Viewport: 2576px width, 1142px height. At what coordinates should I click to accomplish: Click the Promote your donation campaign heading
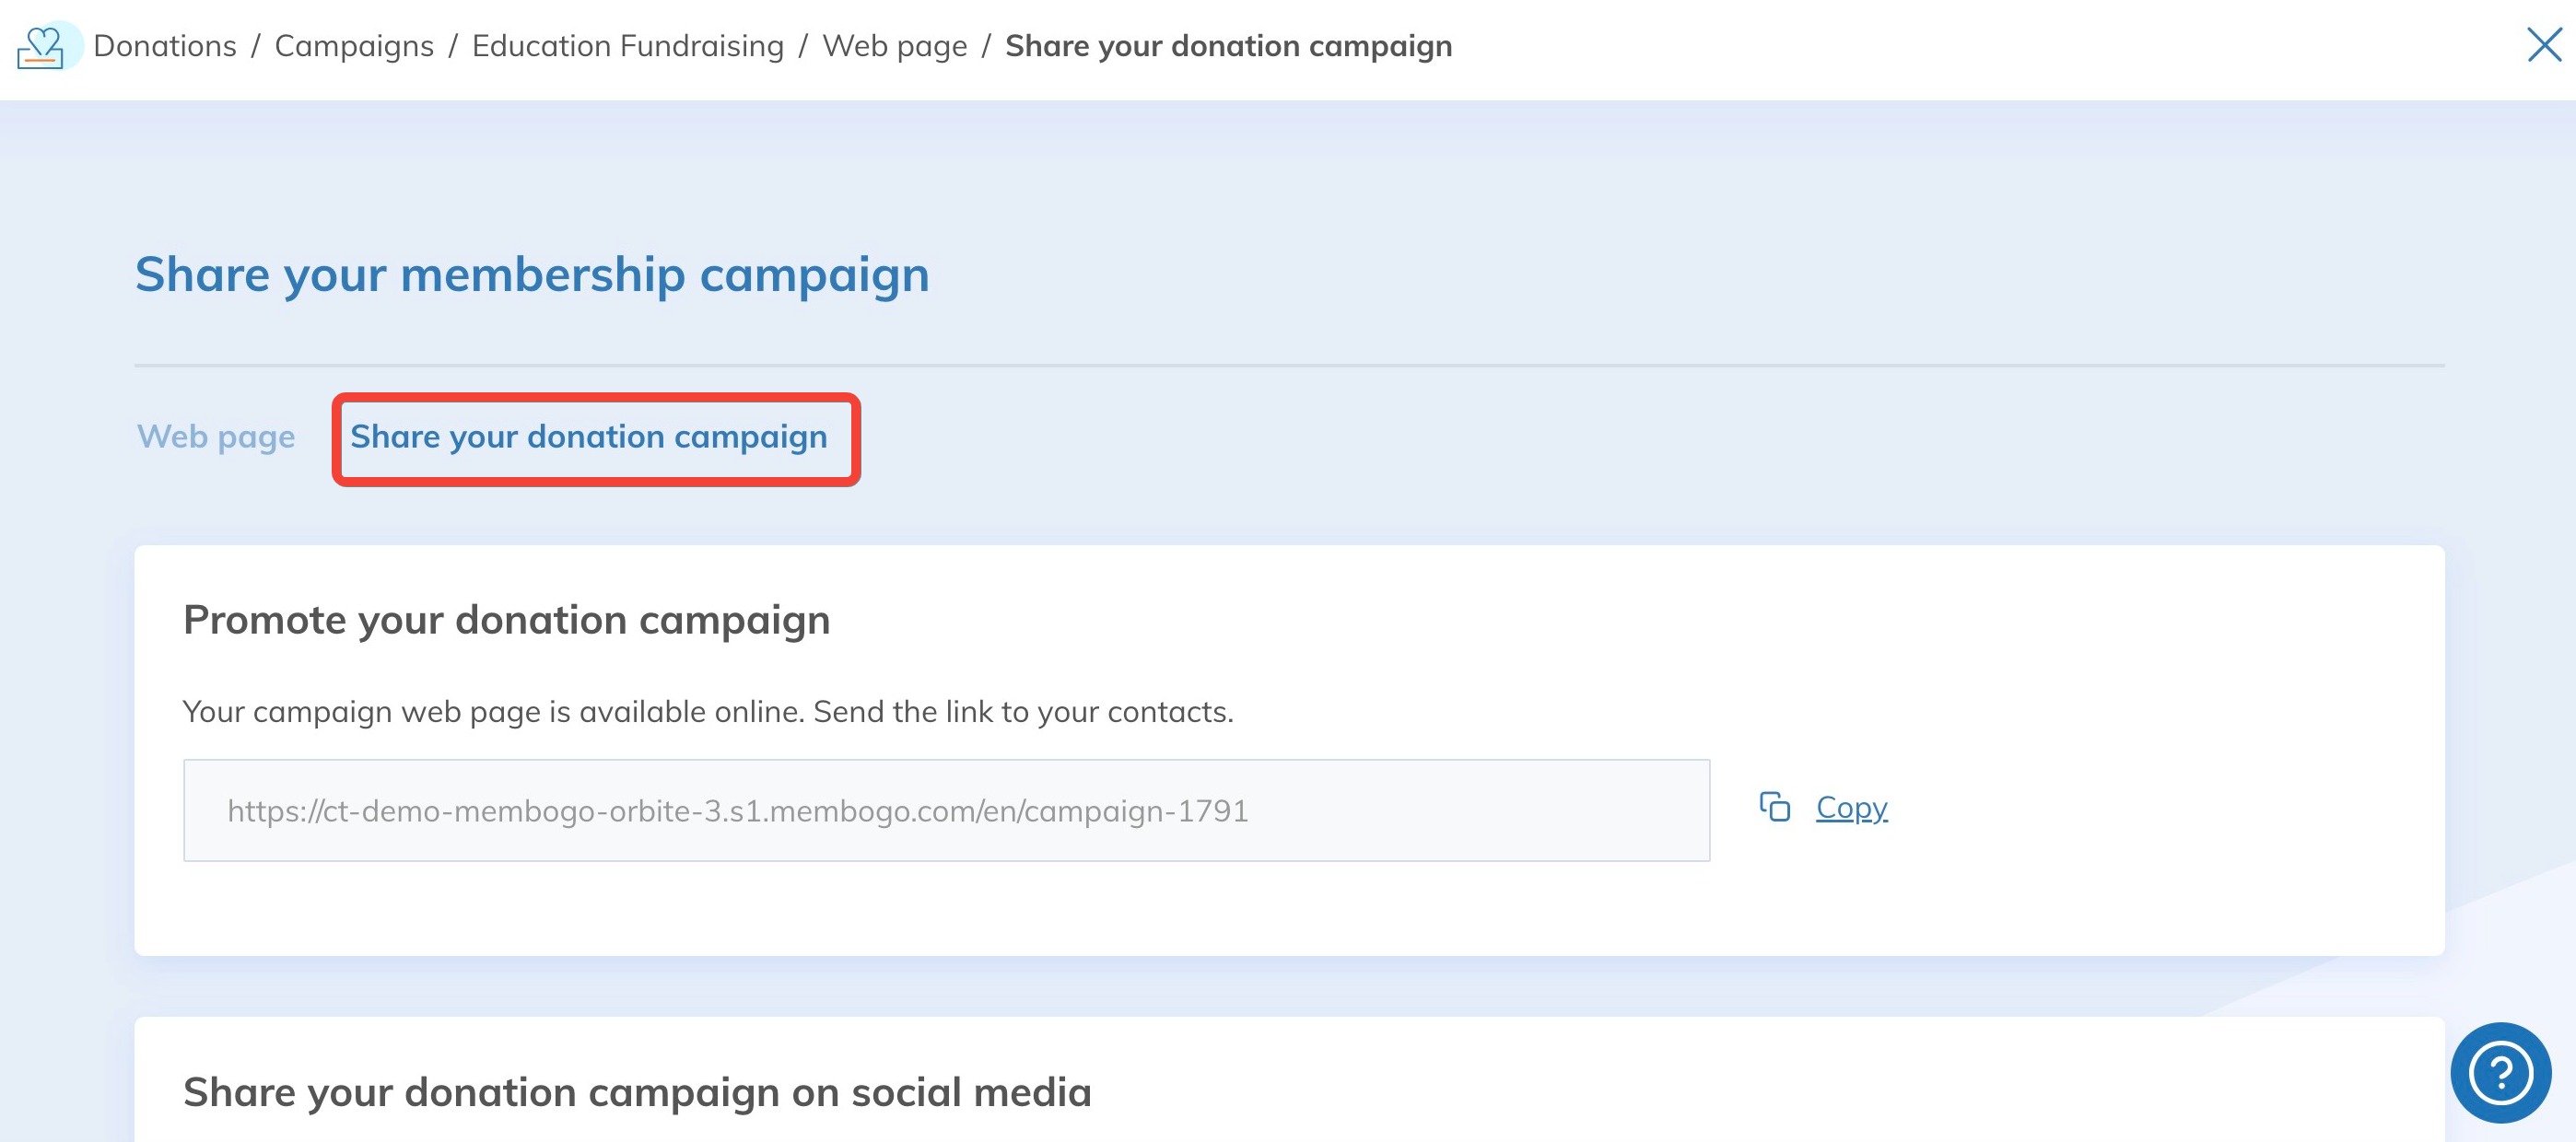coord(505,619)
